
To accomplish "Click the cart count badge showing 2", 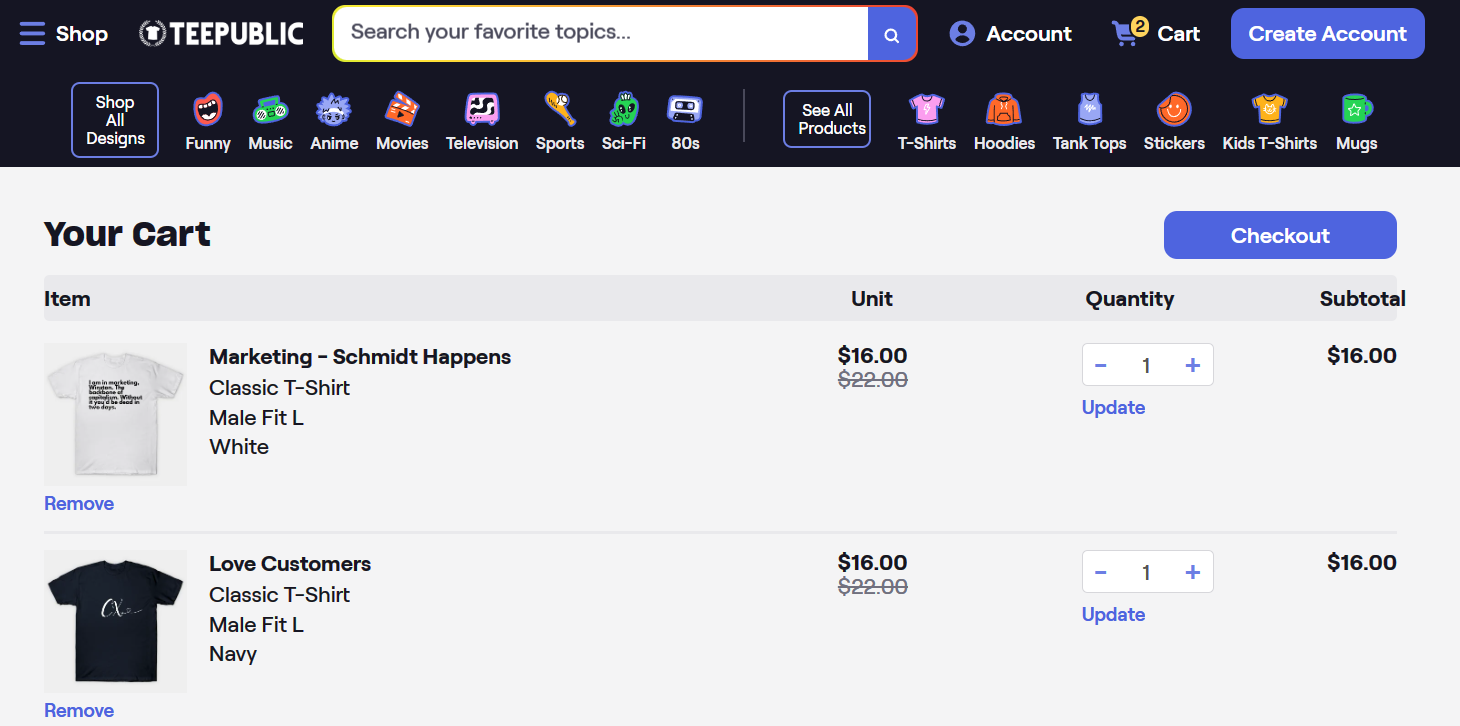I will point(1140,26).
